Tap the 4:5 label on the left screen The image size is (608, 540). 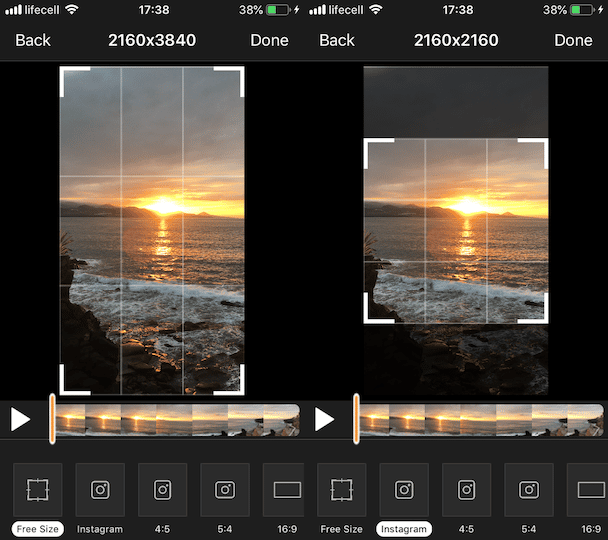point(162,529)
